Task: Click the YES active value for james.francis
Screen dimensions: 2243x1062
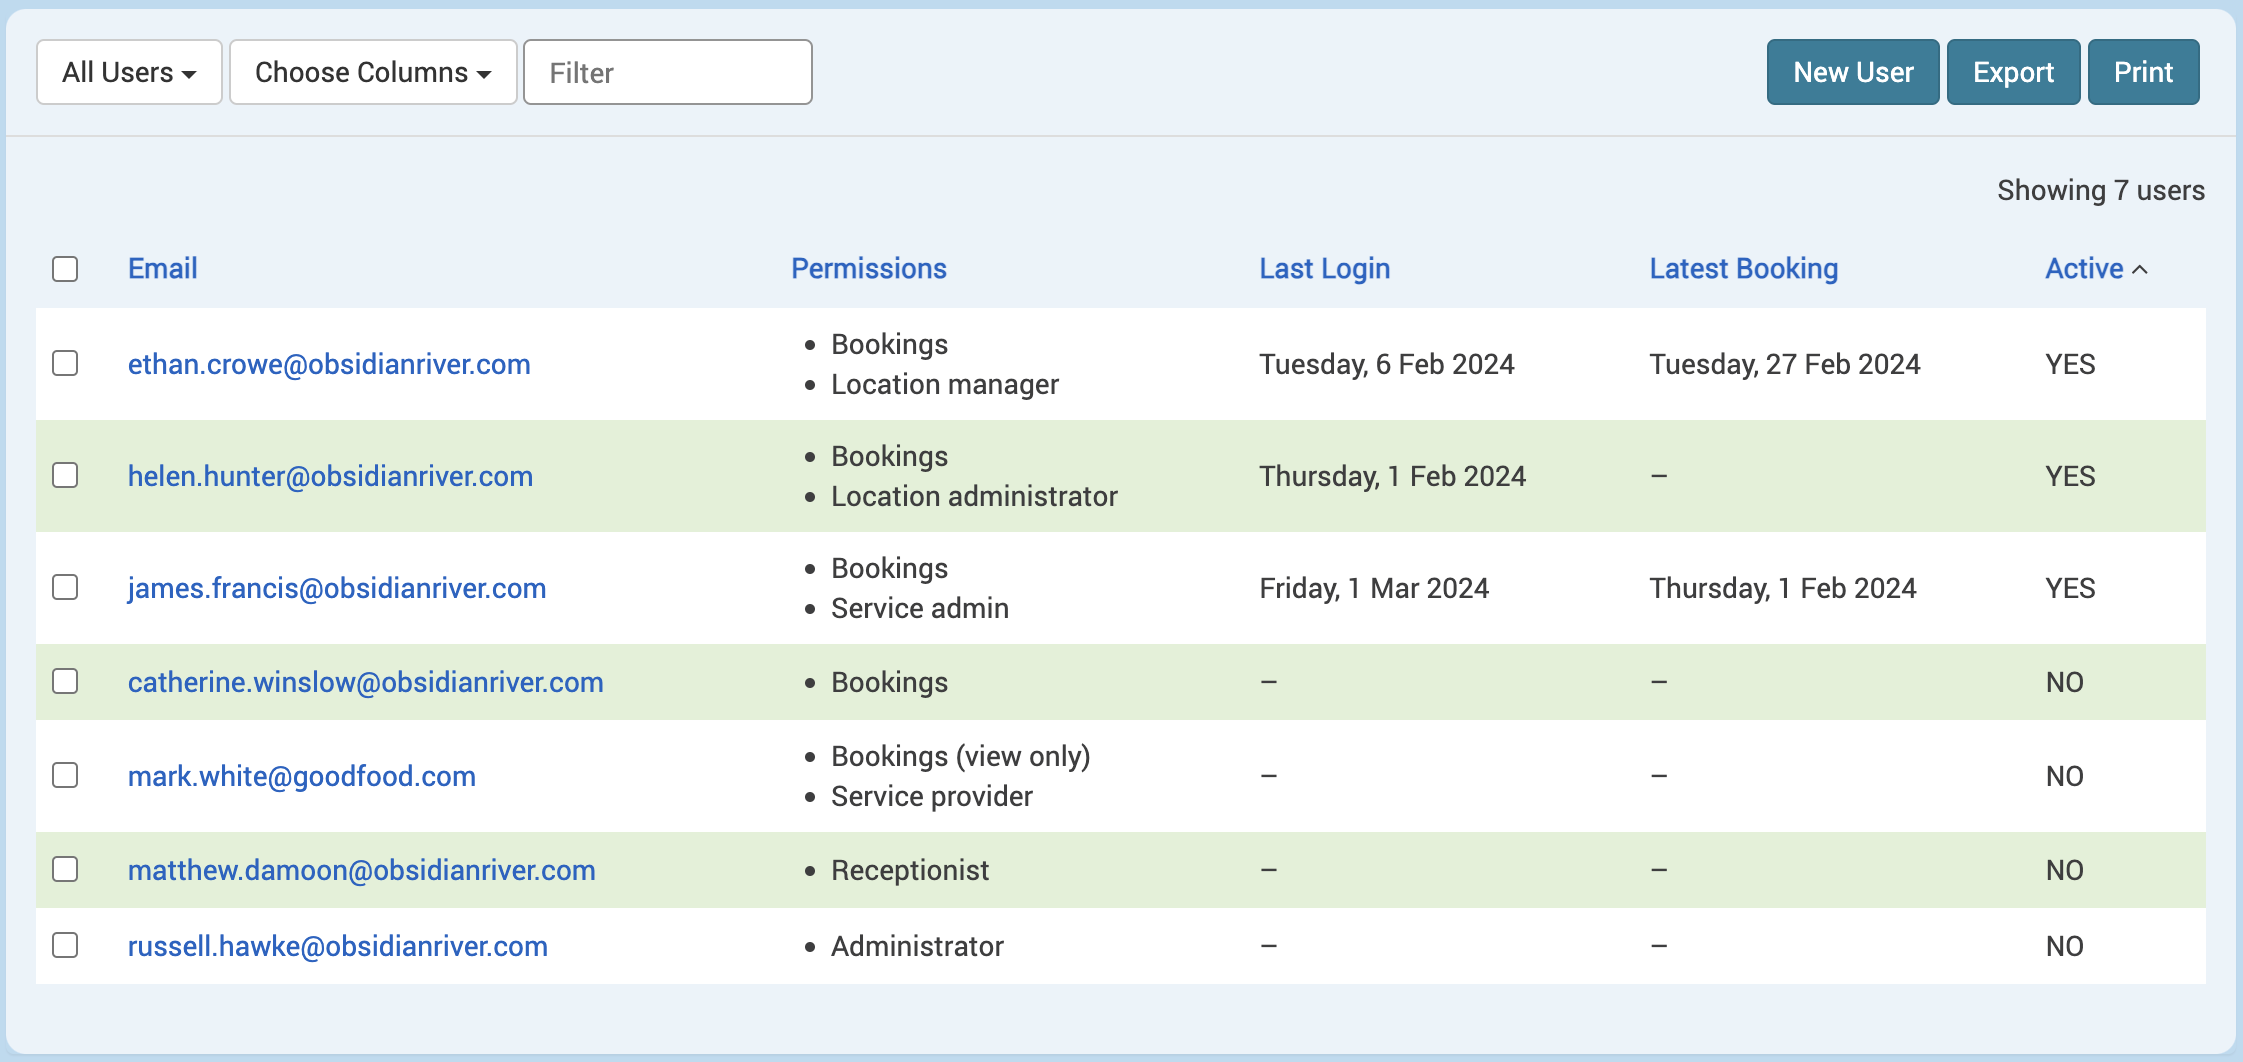Action: (2069, 588)
